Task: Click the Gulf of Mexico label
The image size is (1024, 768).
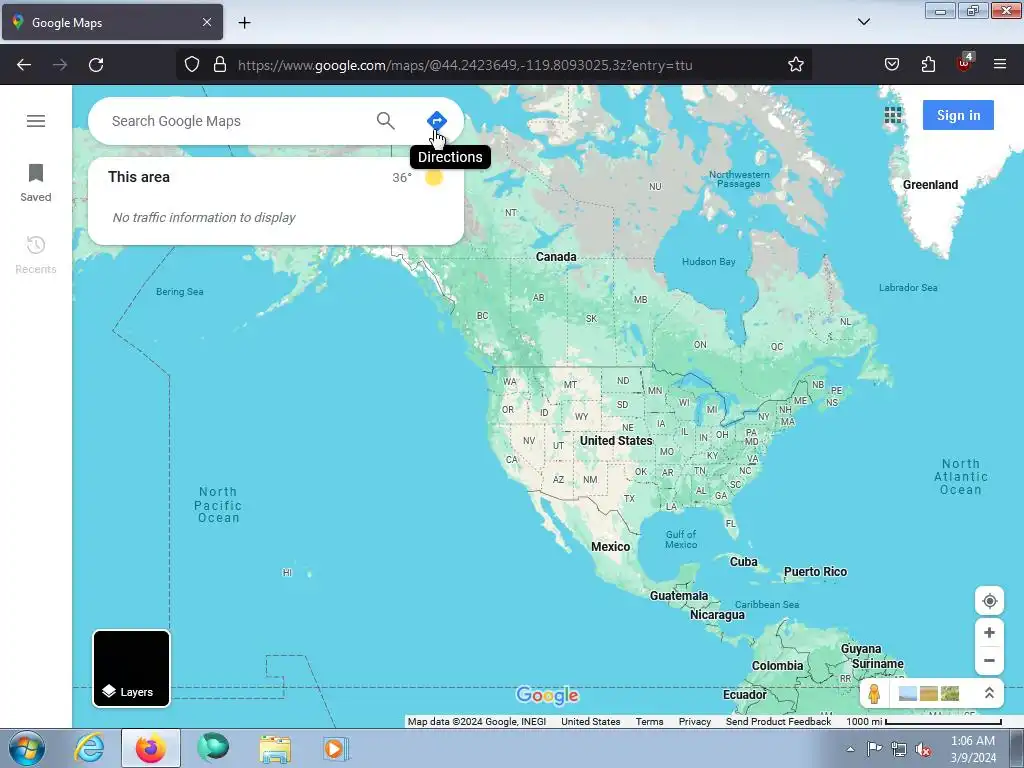Action: [x=681, y=539]
